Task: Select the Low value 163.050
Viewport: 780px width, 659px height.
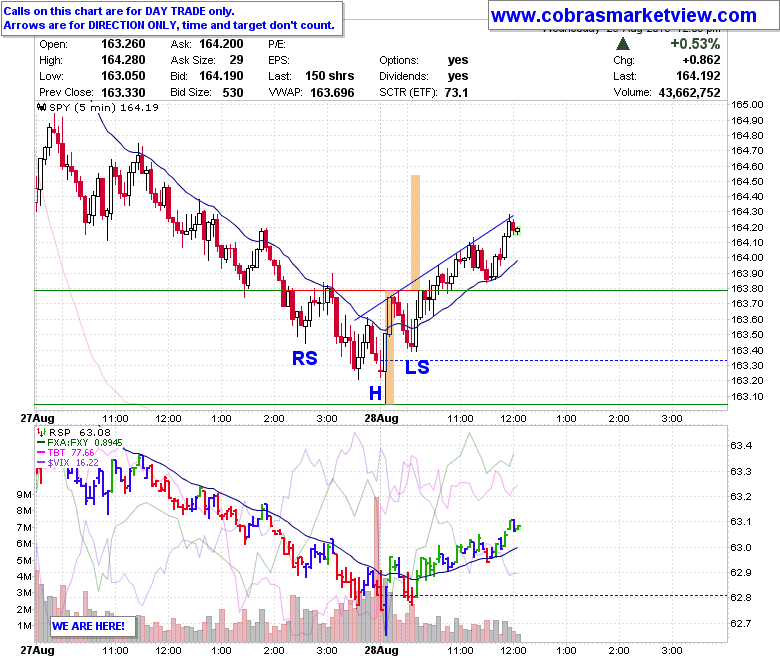Action: [123, 76]
